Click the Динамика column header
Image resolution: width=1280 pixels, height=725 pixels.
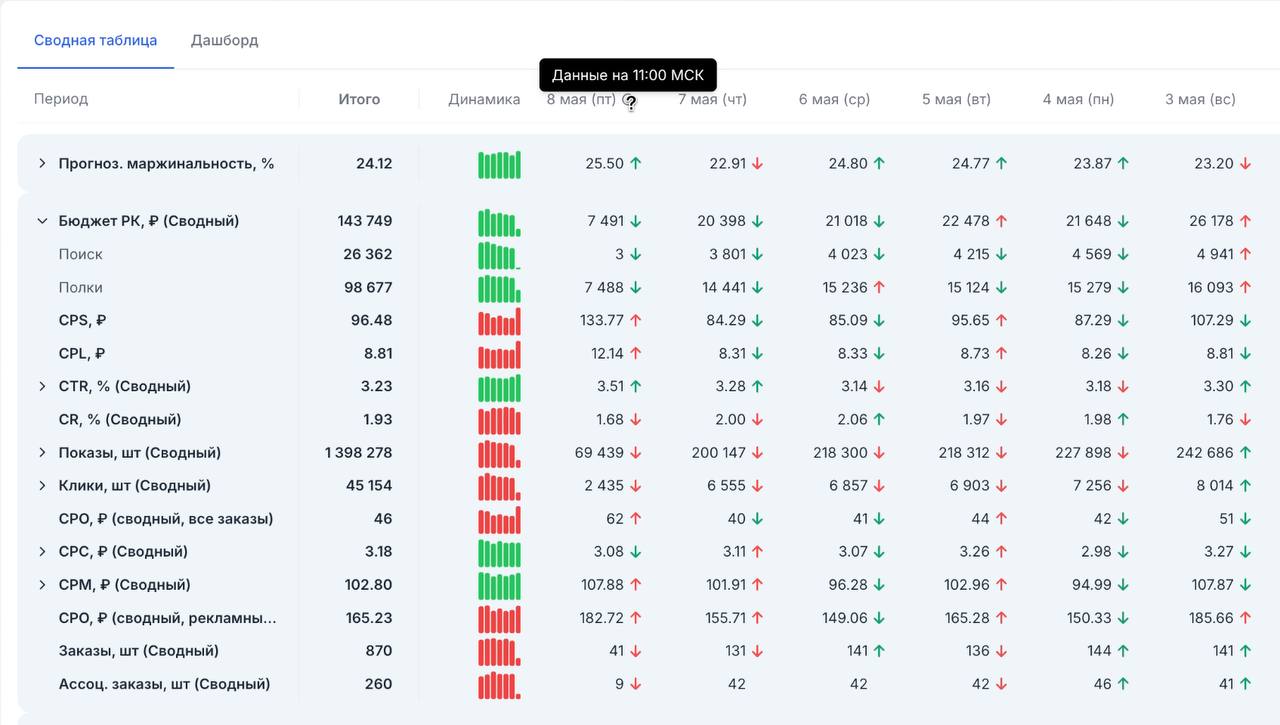[x=484, y=99]
